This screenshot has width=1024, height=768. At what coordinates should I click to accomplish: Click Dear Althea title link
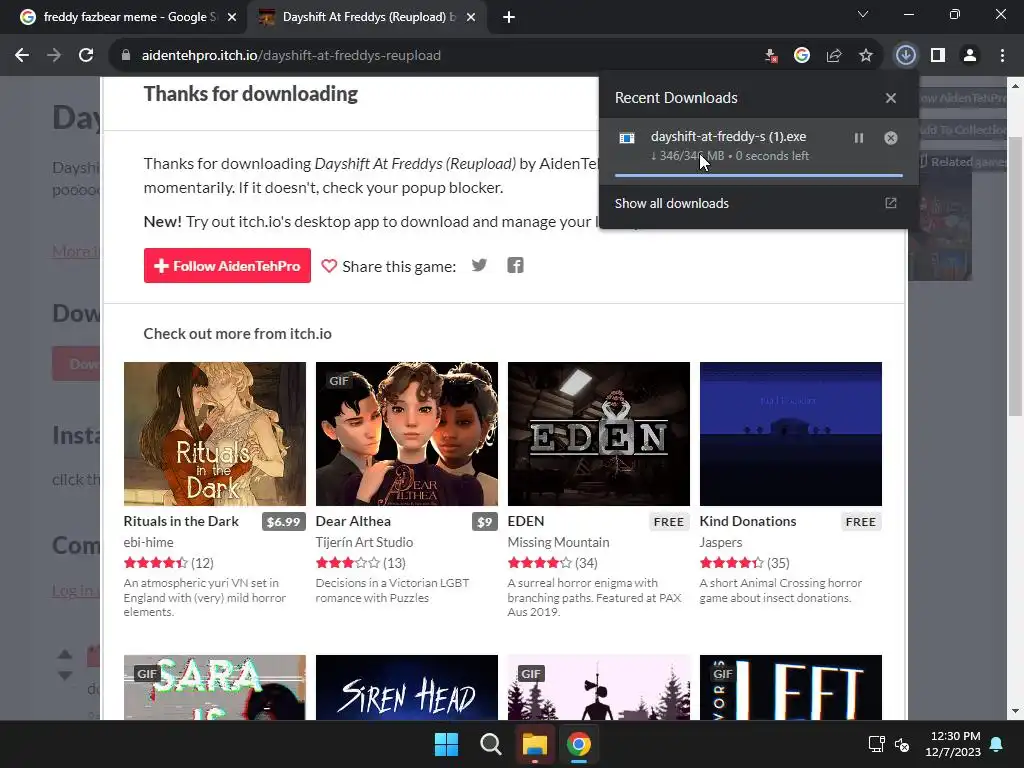pyautogui.click(x=353, y=521)
